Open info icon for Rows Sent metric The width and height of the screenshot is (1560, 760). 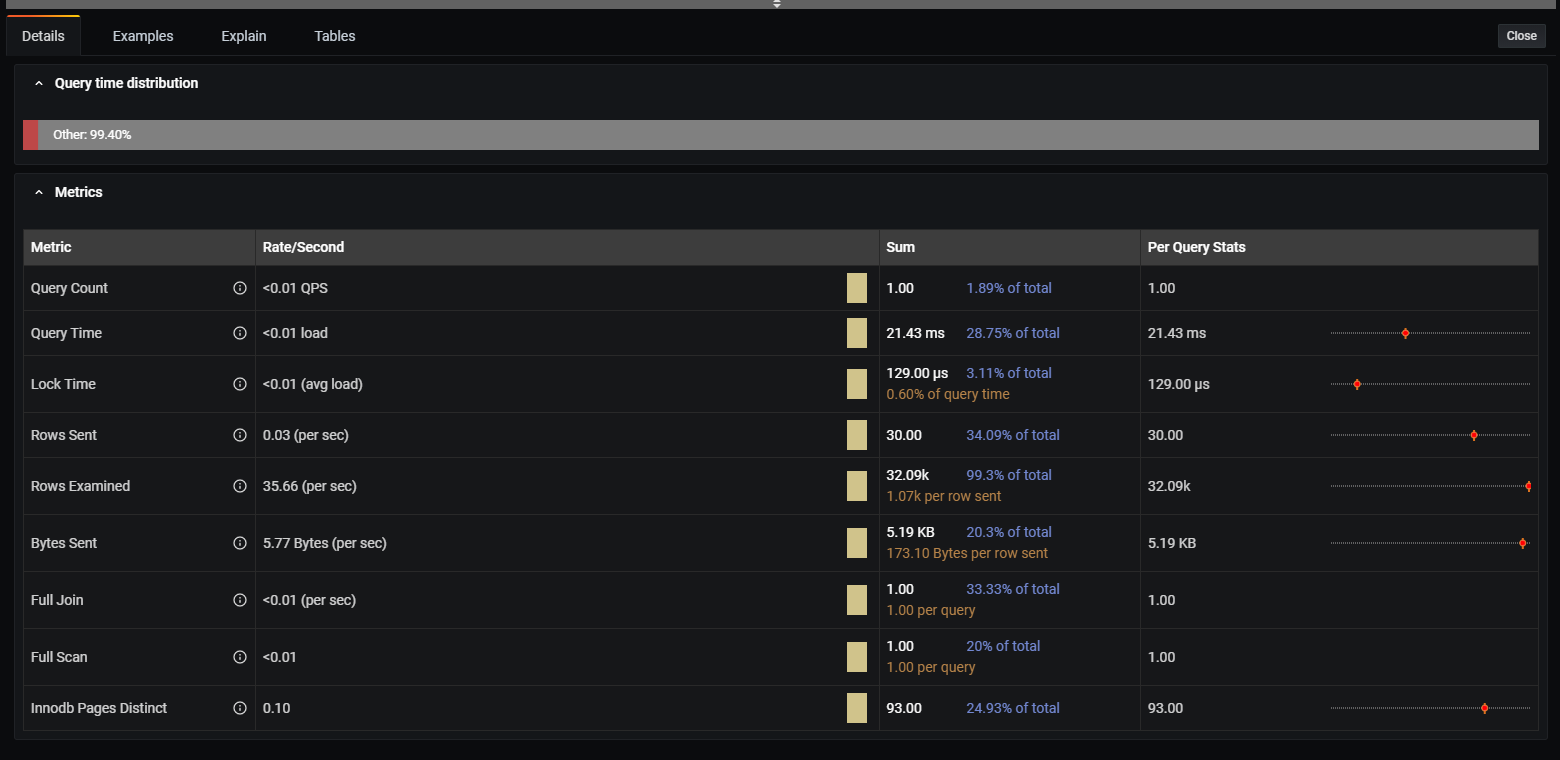coord(240,435)
